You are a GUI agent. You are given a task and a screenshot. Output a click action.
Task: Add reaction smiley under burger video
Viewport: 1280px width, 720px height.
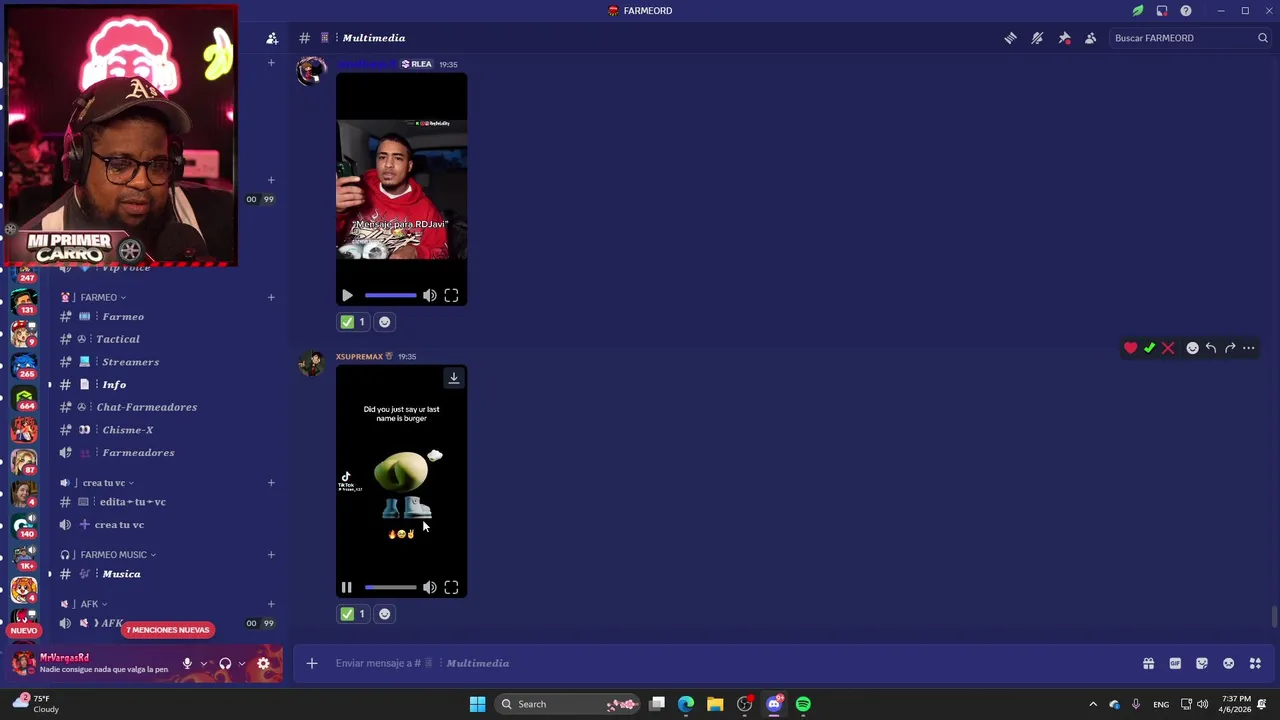(385, 614)
